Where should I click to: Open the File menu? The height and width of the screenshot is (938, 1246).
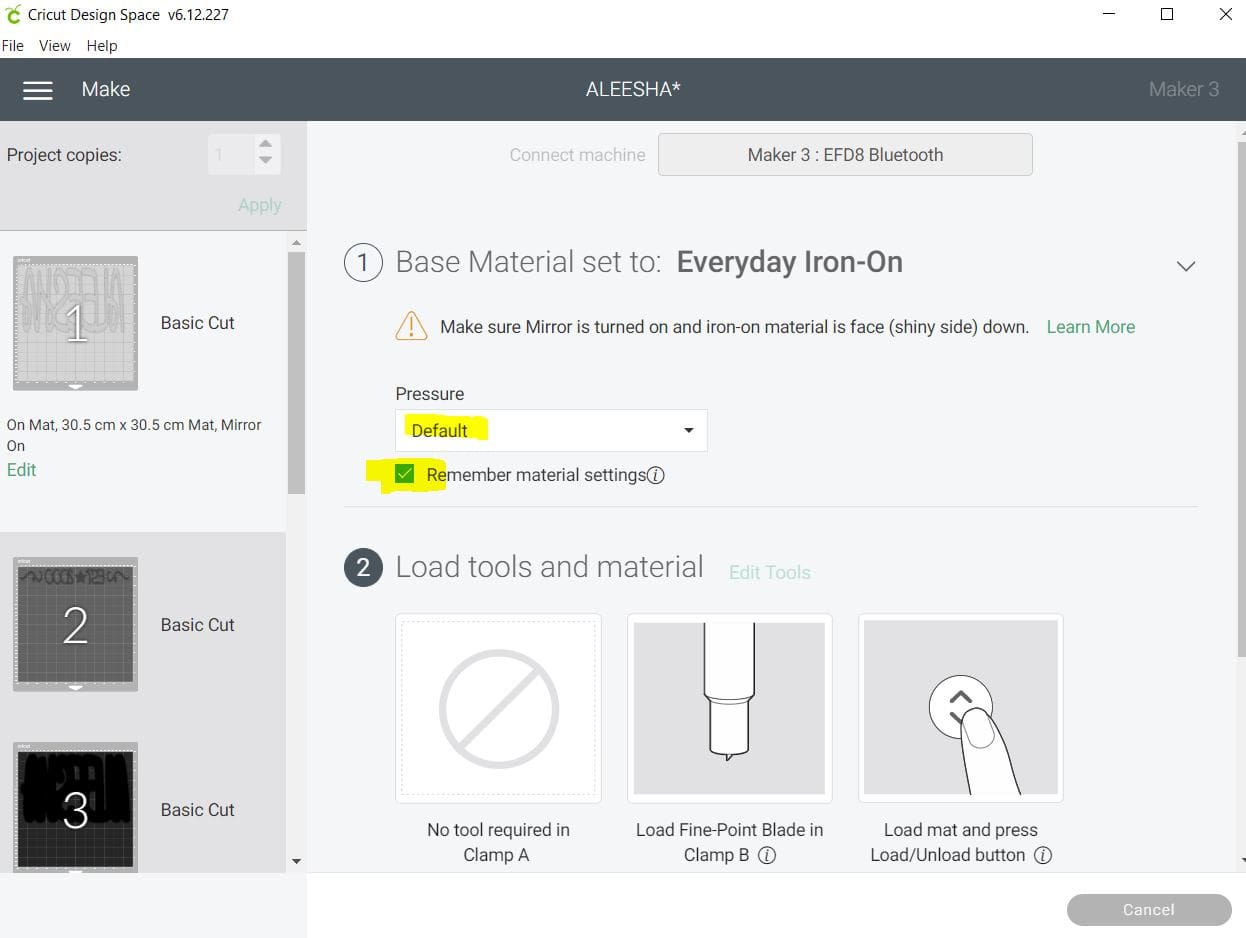tap(13, 46)
